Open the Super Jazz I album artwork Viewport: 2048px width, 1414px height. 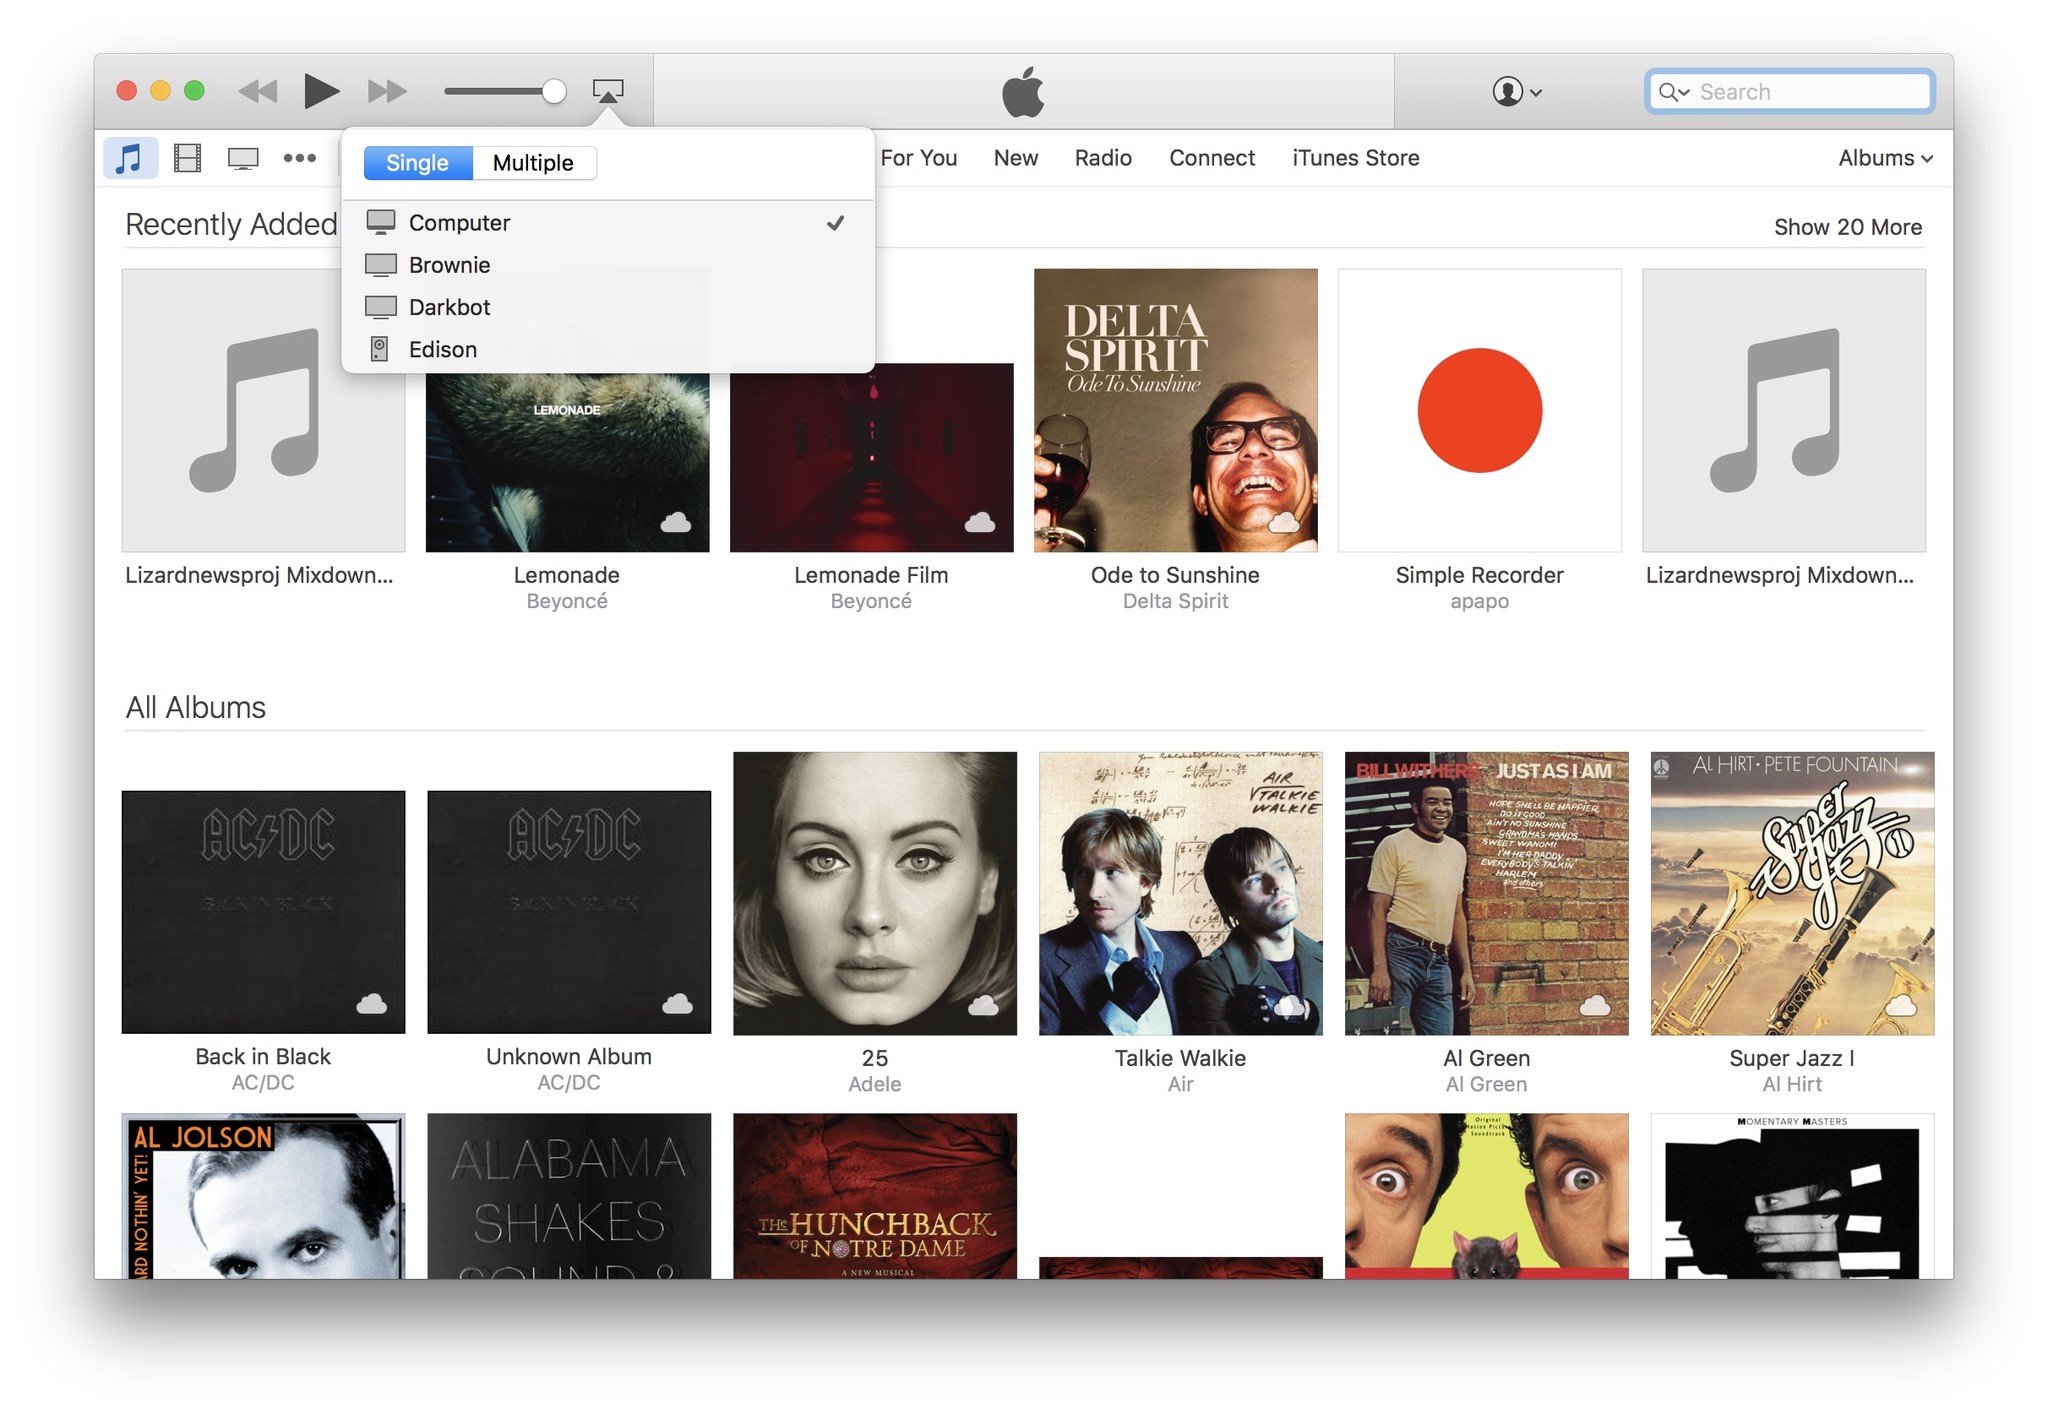click(1792, 893)
